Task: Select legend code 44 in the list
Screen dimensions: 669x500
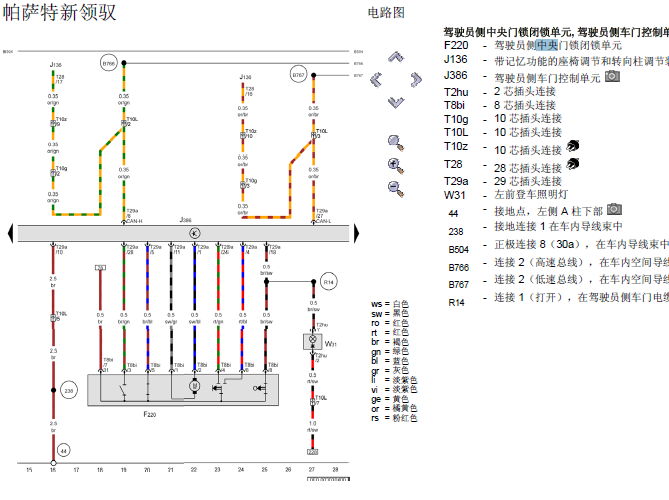Action: coord(453,213)
